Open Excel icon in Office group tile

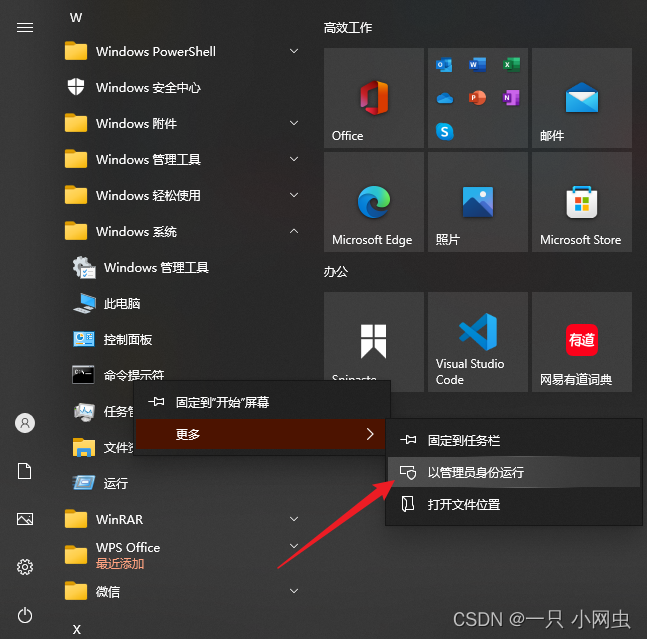pos(511,65)
